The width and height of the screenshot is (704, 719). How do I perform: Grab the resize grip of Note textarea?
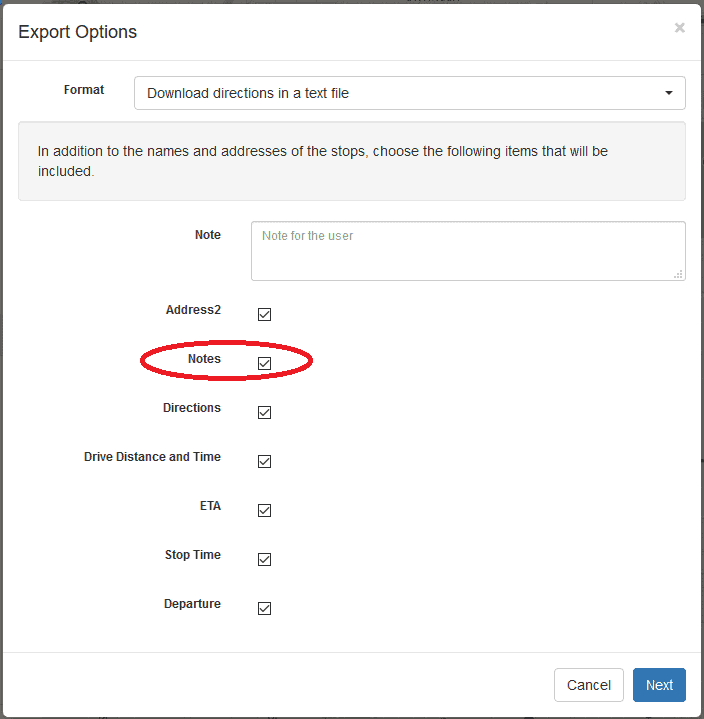pos(678,274)
